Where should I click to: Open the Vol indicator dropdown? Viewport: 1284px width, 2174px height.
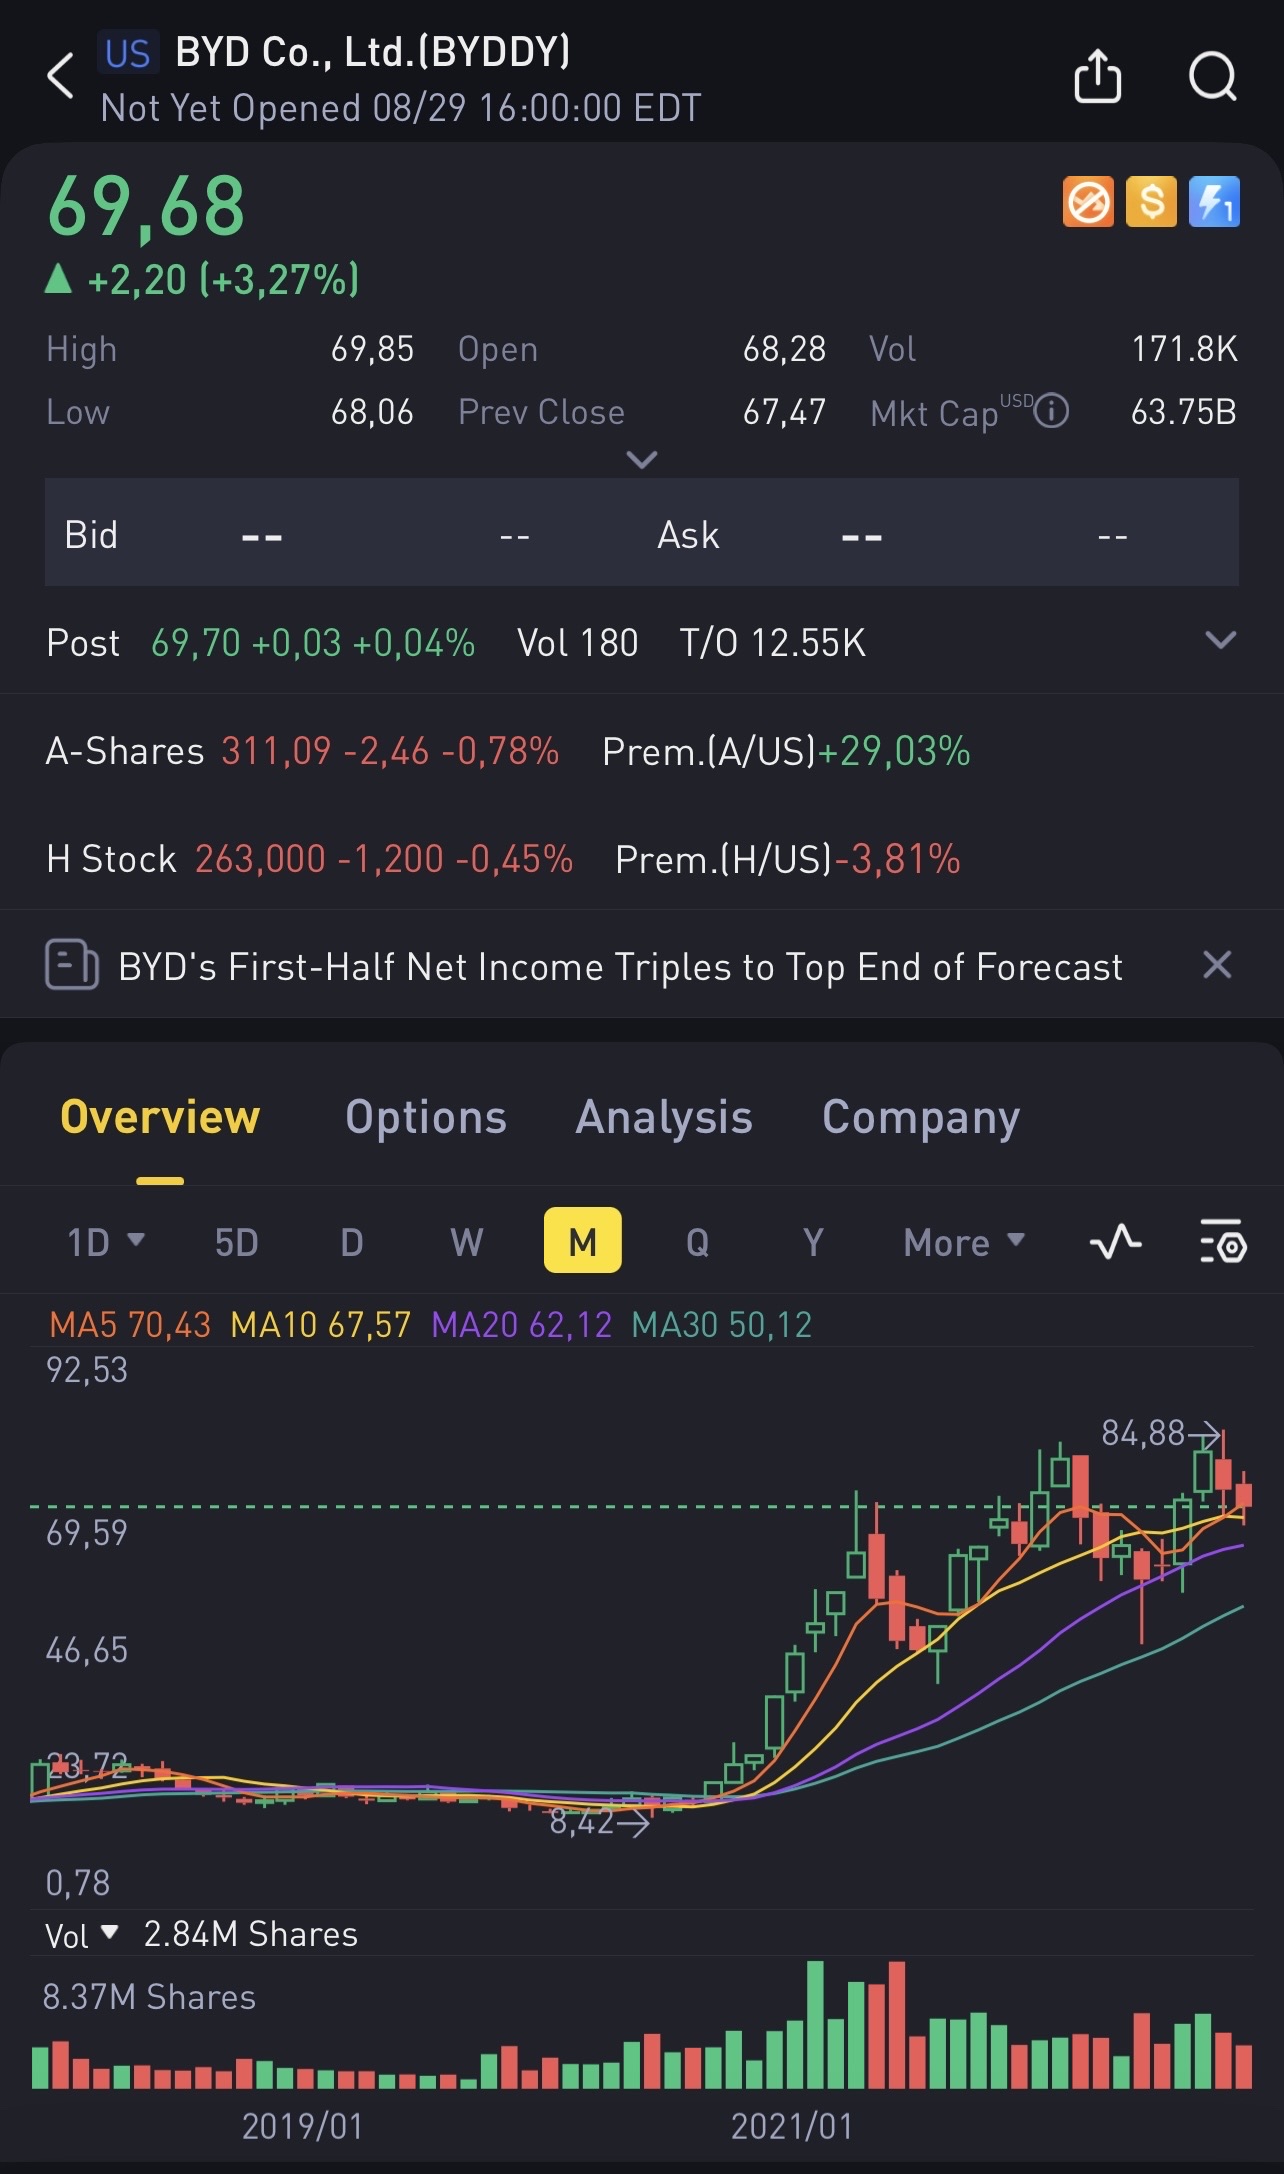pos(82,1935)
